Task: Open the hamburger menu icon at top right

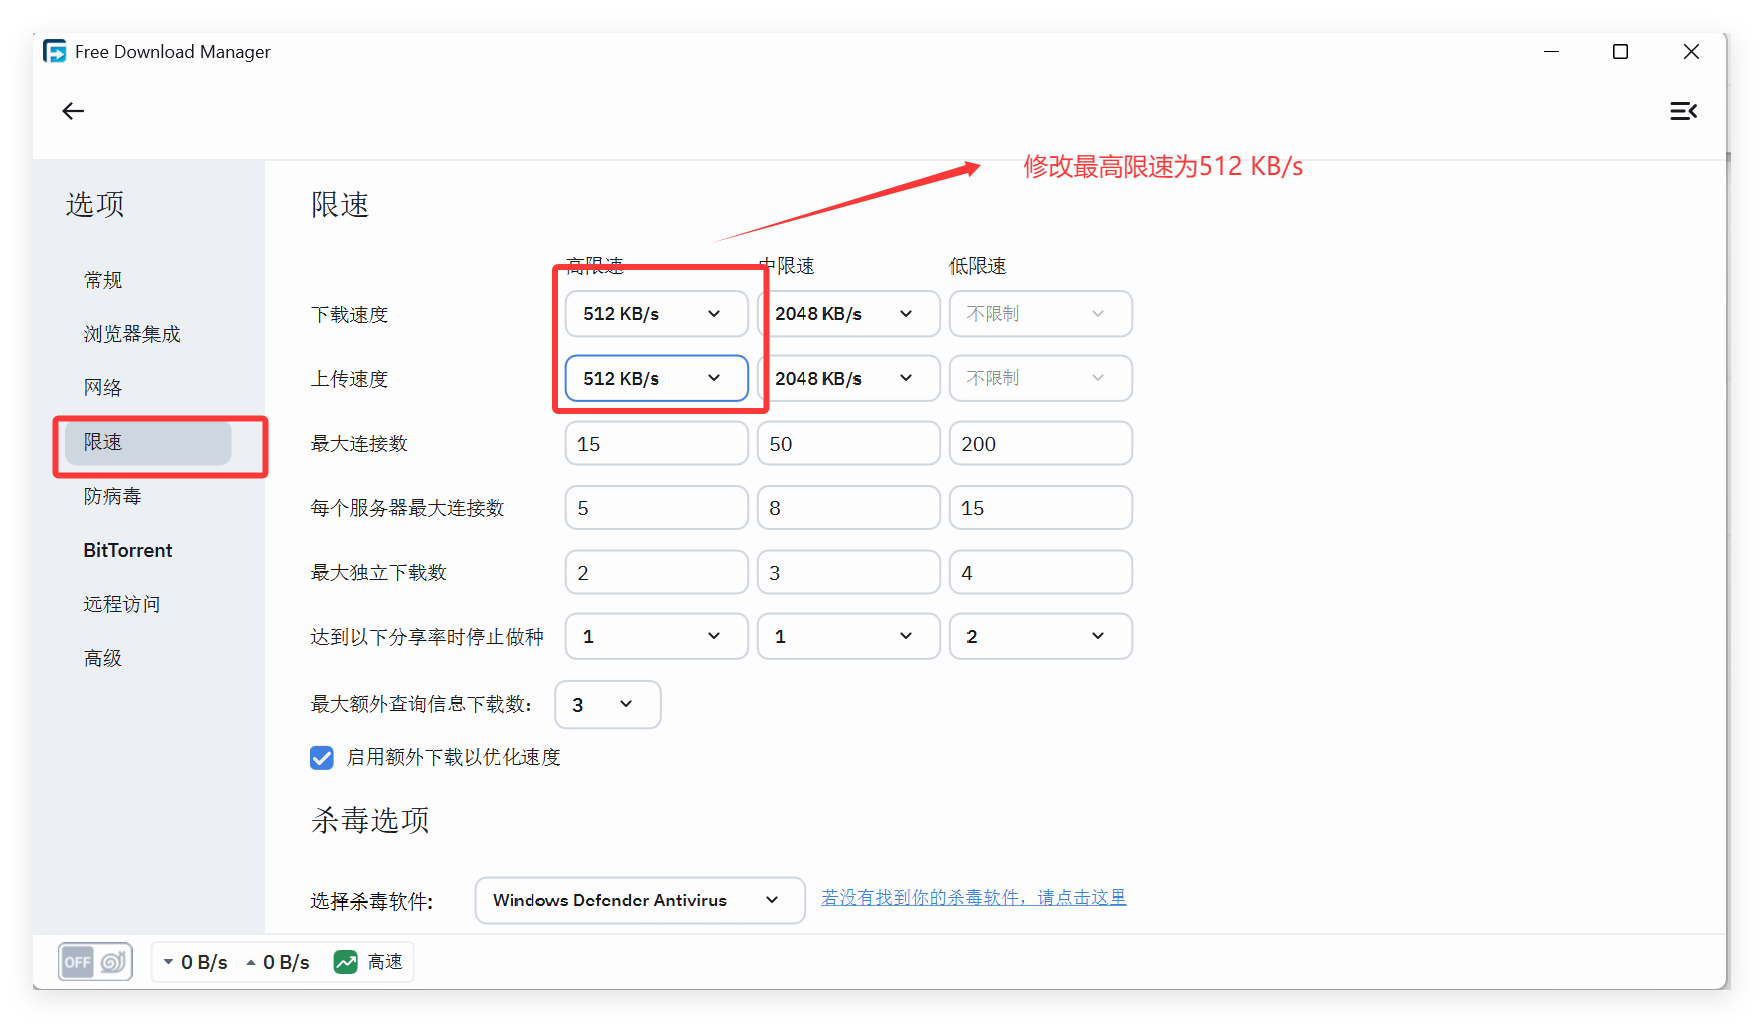Action: coord(1683,111)
